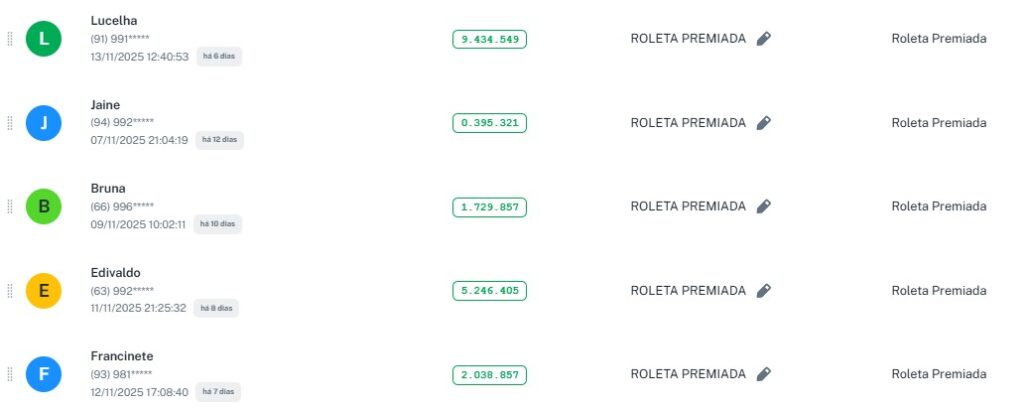Click the green code badge 0.395.321
This screenshot has width=1024, height=409.
(x=489, y=123)
